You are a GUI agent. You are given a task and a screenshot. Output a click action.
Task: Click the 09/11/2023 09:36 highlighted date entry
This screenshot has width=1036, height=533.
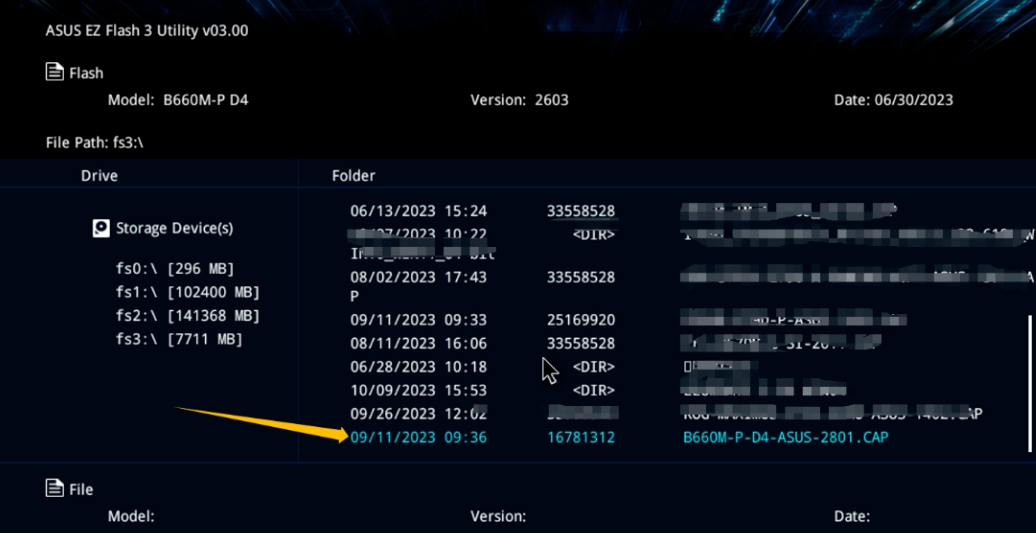[x=418, y=437]
